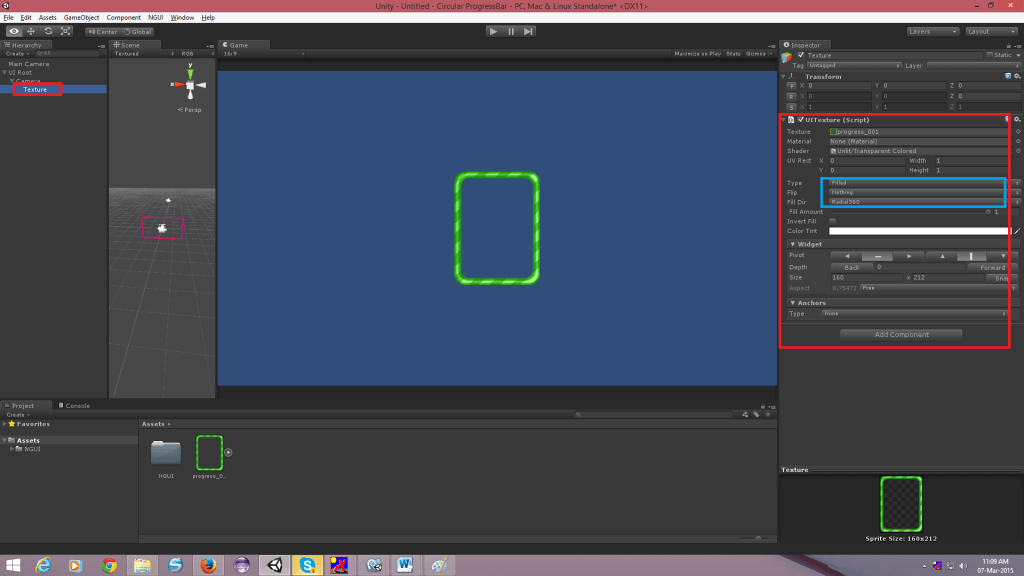Toggle Global/Local handle rotation
Viewport: 1024px width, 576px height.
pos(138,31)
